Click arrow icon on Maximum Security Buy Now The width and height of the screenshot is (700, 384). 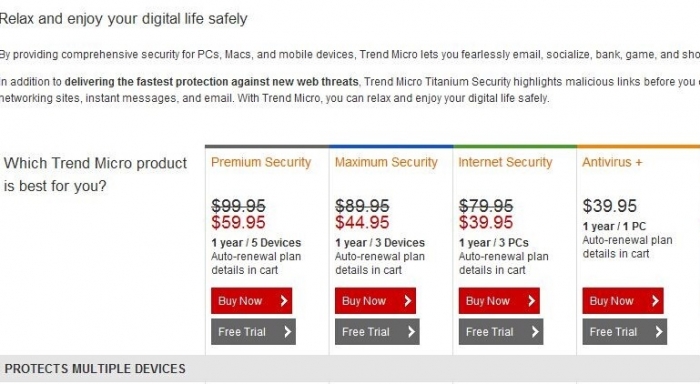pyautogui.click(x=408, y=301)
